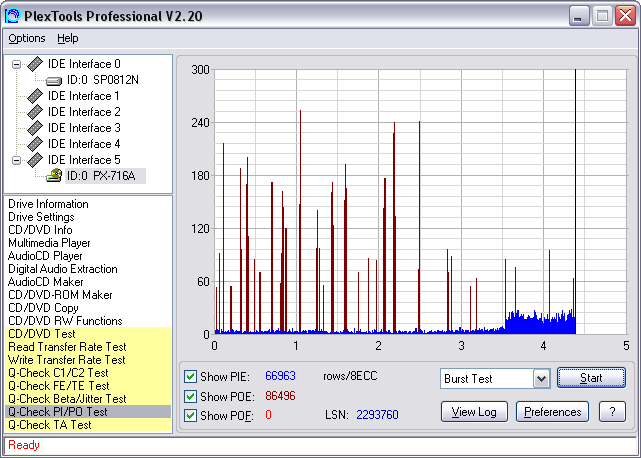Select IDE Interface 1 label
Image resolution: width=641 pixels, height=458 pixels.
[84, 96]
